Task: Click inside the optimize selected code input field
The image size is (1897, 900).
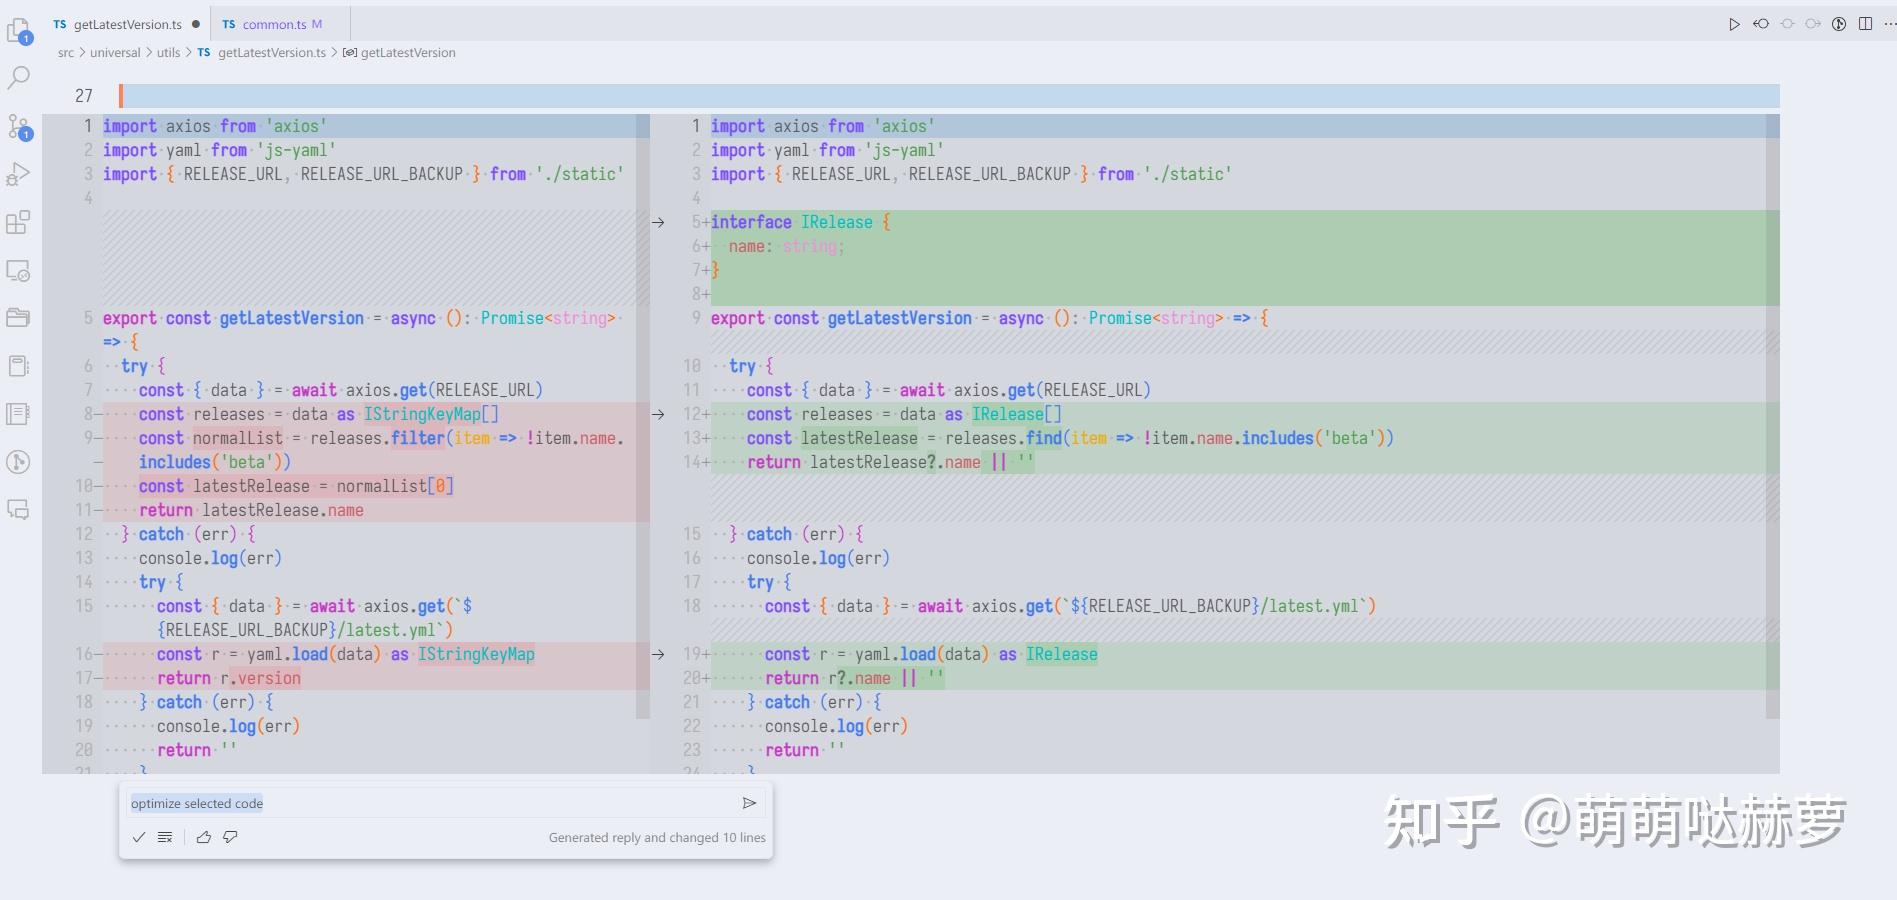Action: click(x=300, y=802)
